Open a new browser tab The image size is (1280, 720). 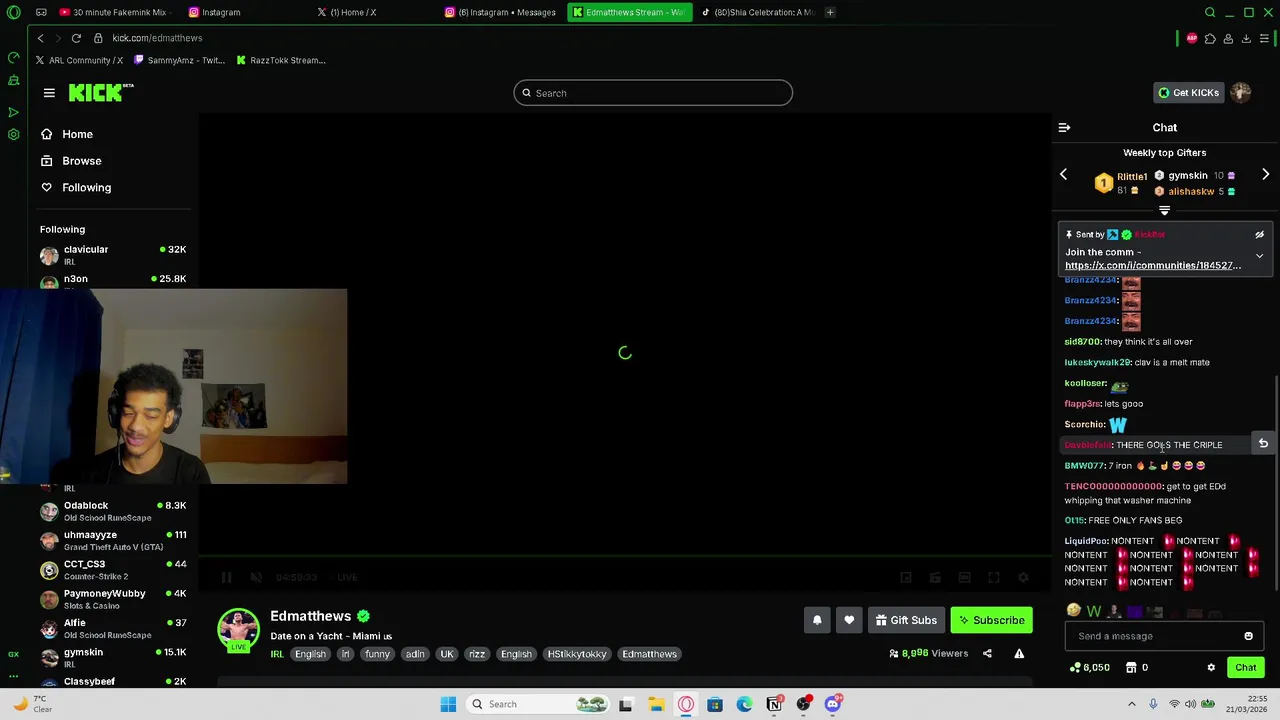point(830,12)
